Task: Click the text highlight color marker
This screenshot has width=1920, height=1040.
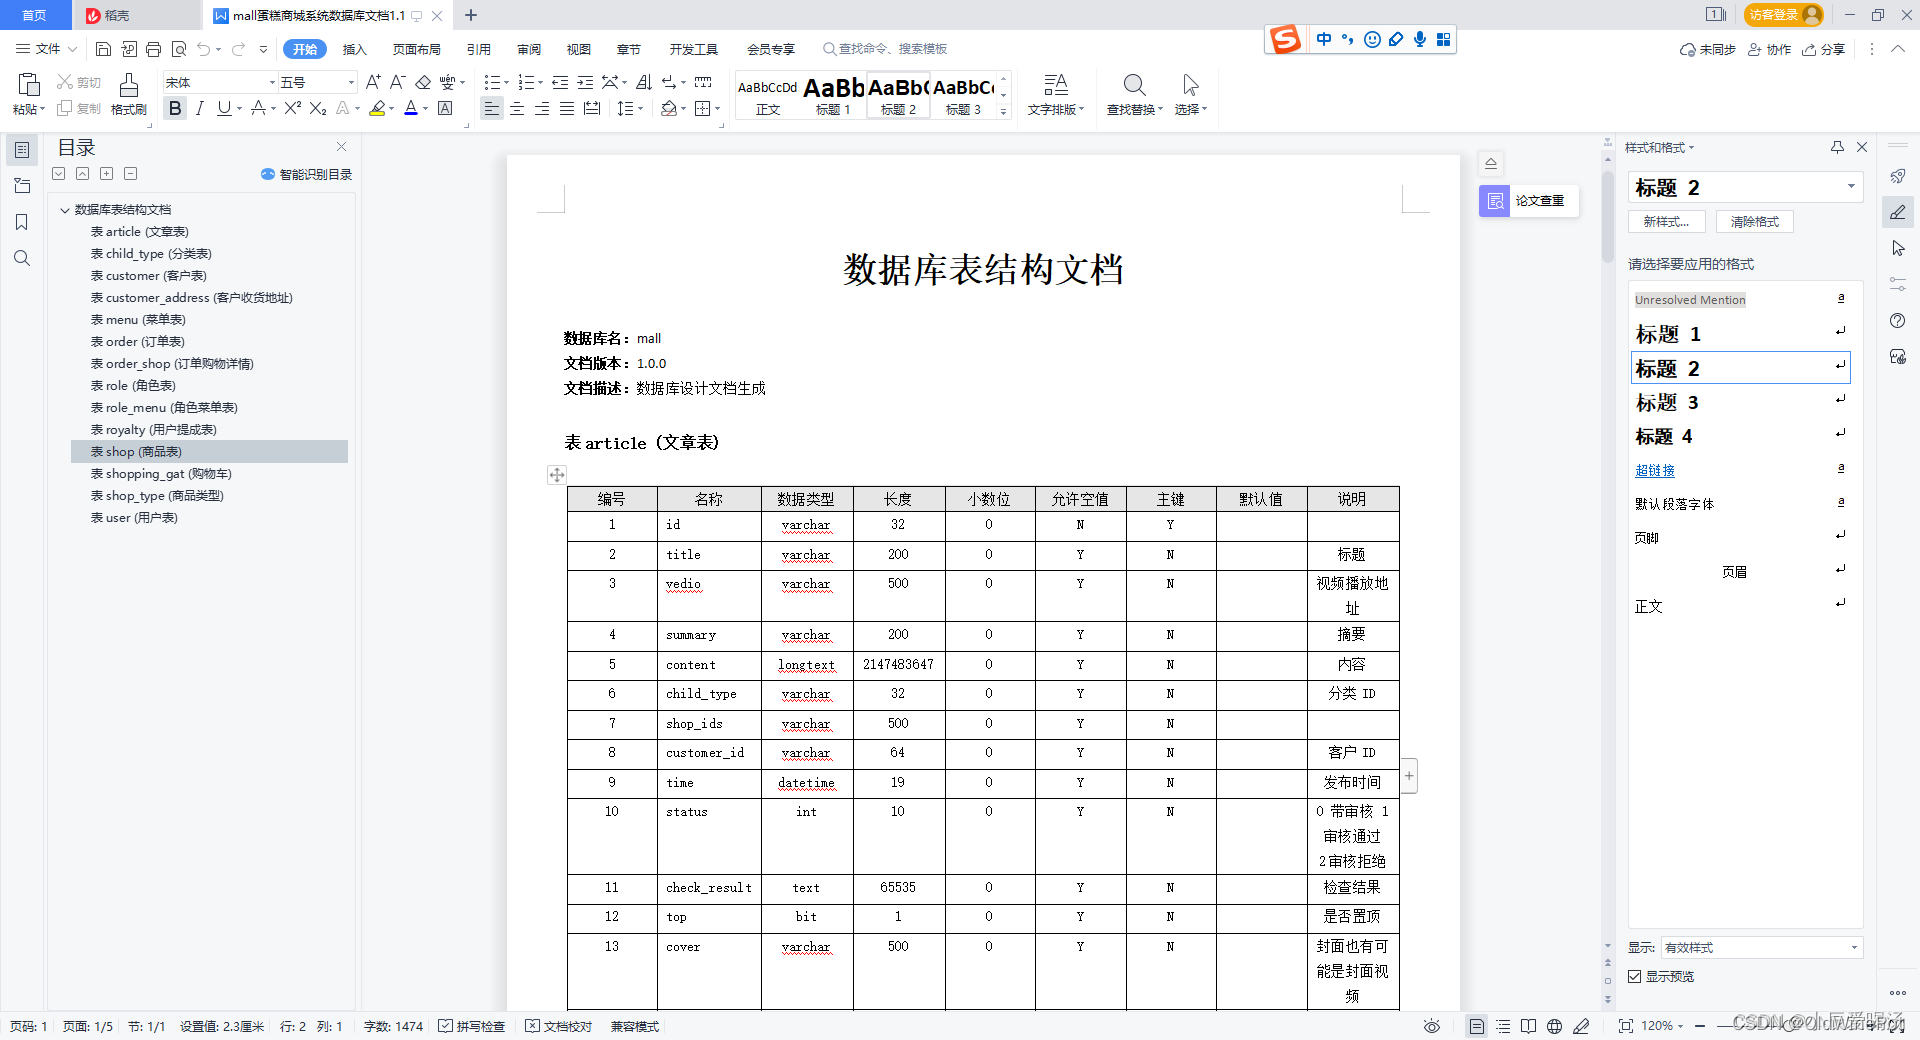Action: pos(377,108)
